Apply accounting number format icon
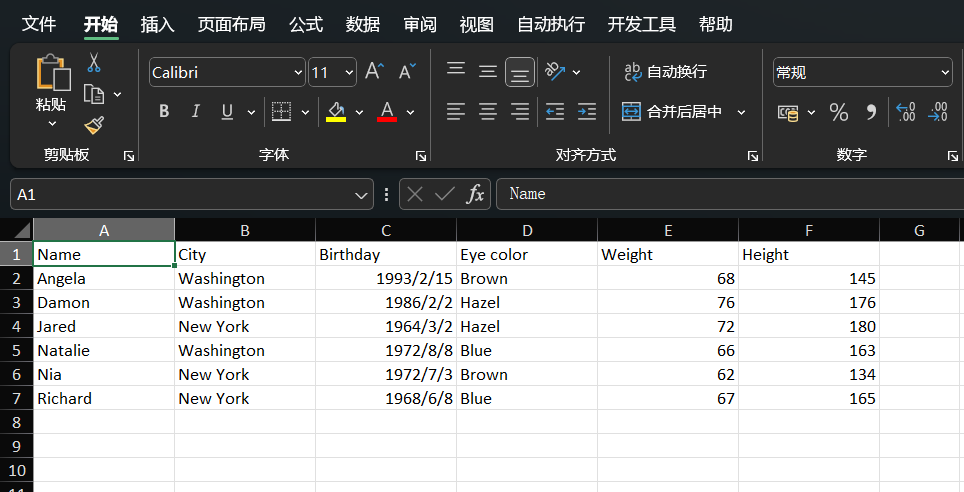The width and height of the screenshot is (964, 492). click(788, 113)
